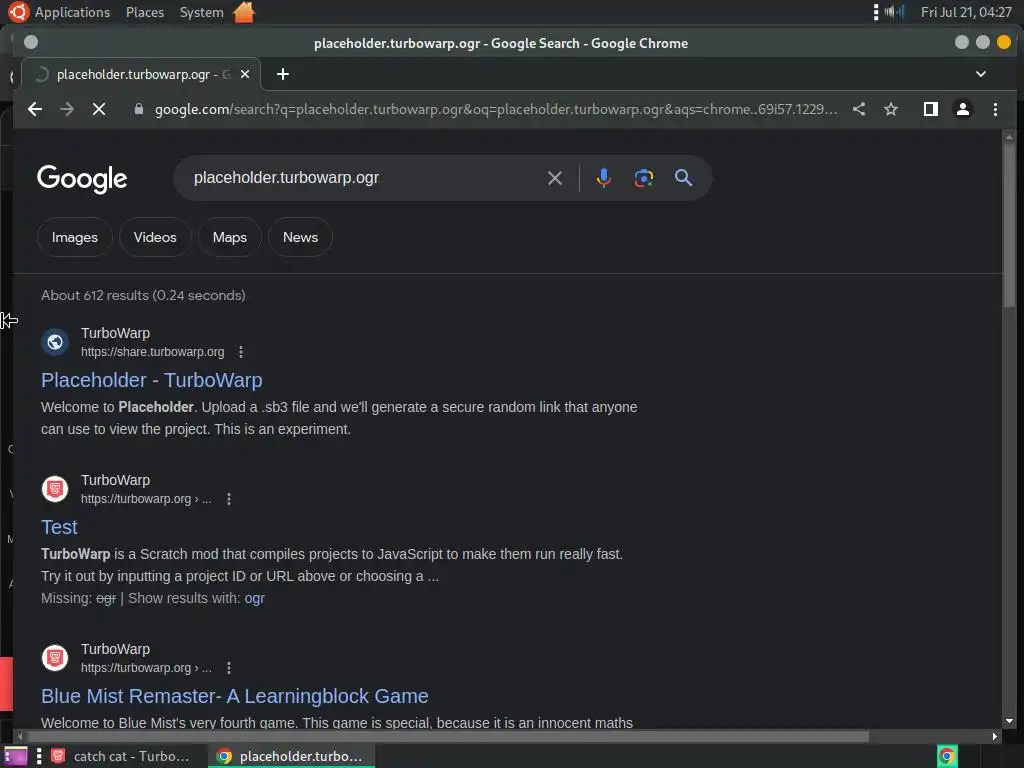Image resolution: width=1024 pixels, height=768 pixels.
Task: Click the home folder icon in panel
Action: [244, 12]
